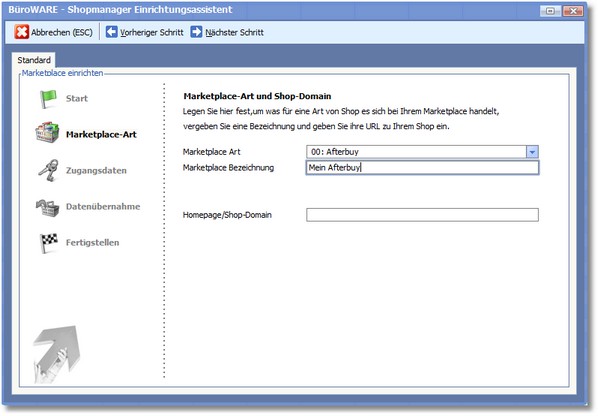Open the Marketplace Art dropdown arrow

point(532,152)
